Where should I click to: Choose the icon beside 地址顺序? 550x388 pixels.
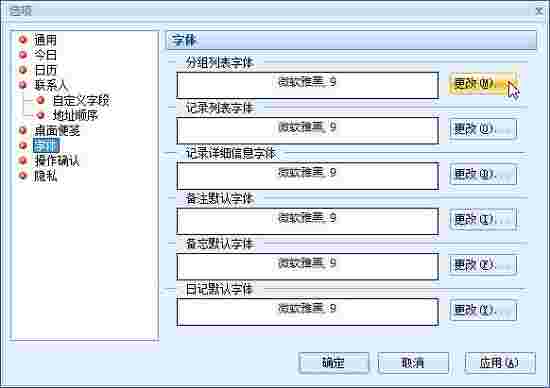(41, 115)
